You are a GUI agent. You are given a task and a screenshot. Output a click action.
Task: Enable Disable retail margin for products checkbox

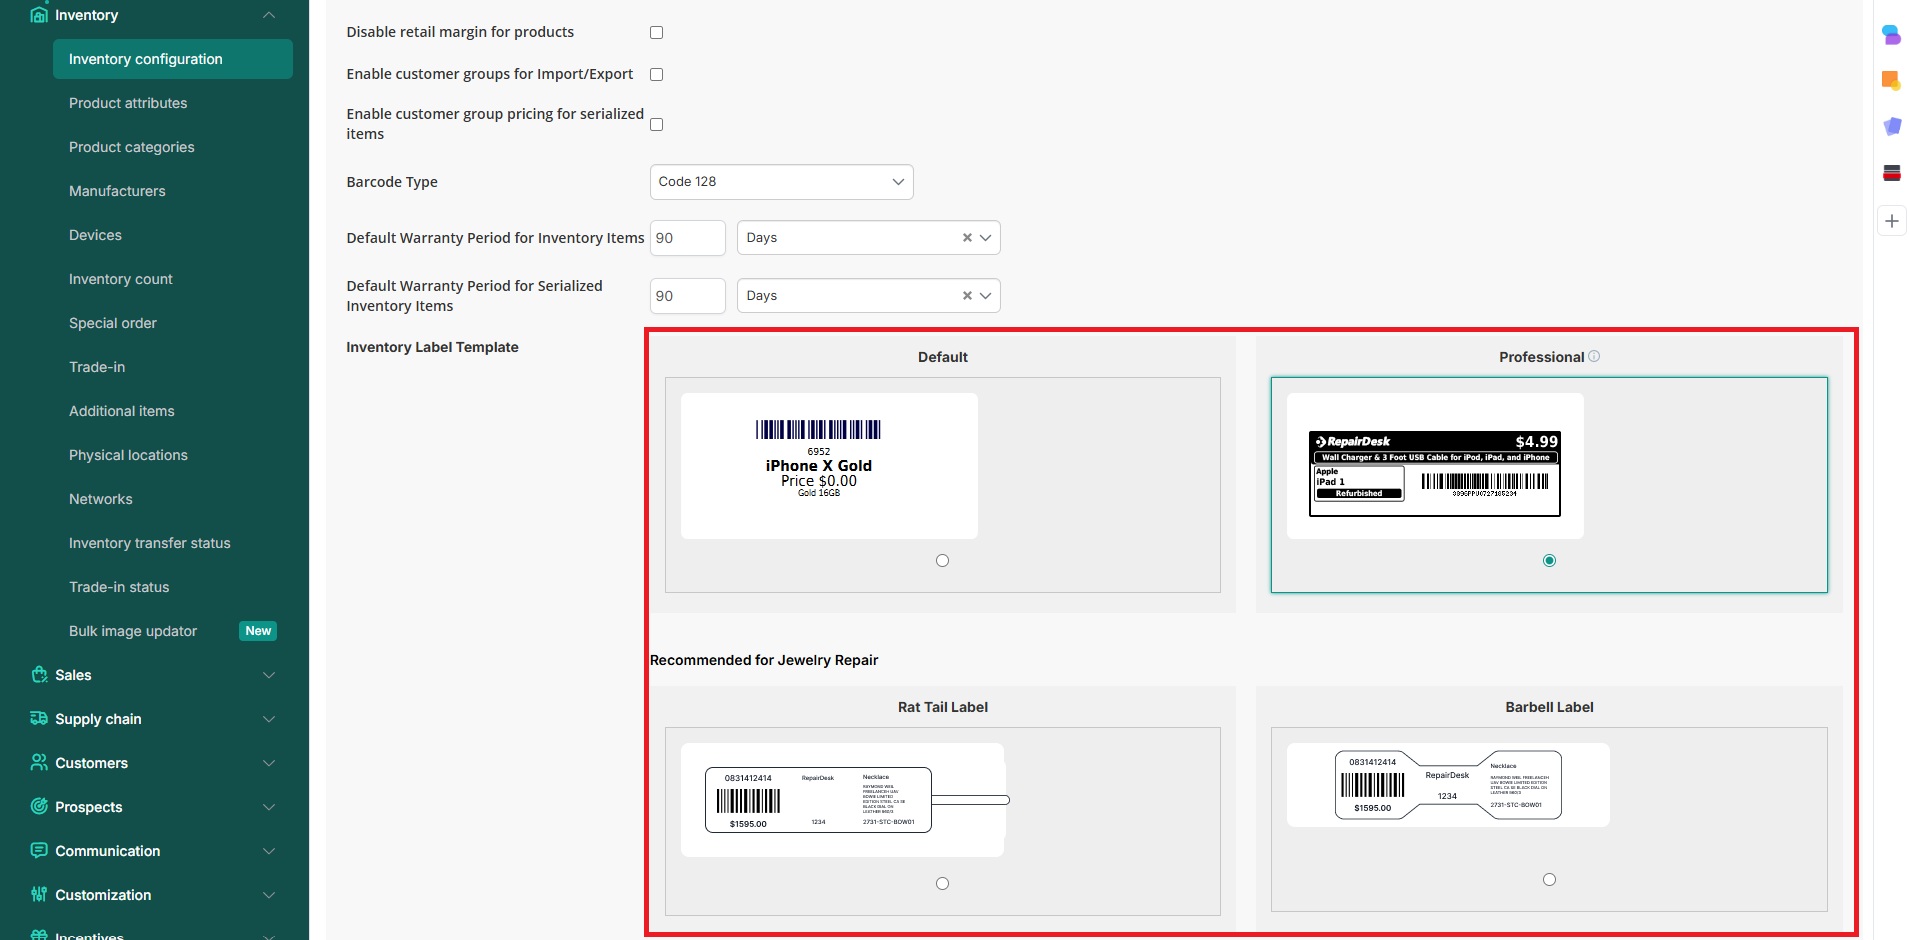click(657, 33)
